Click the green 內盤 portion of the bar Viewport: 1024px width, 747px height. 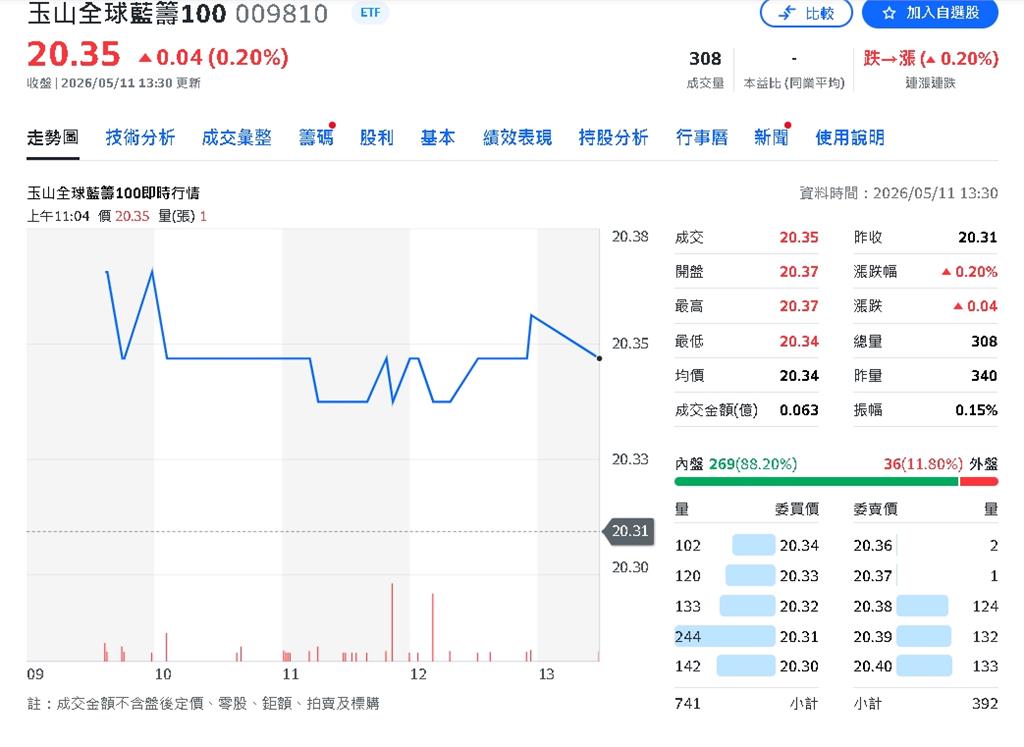(x=816, y=482)
